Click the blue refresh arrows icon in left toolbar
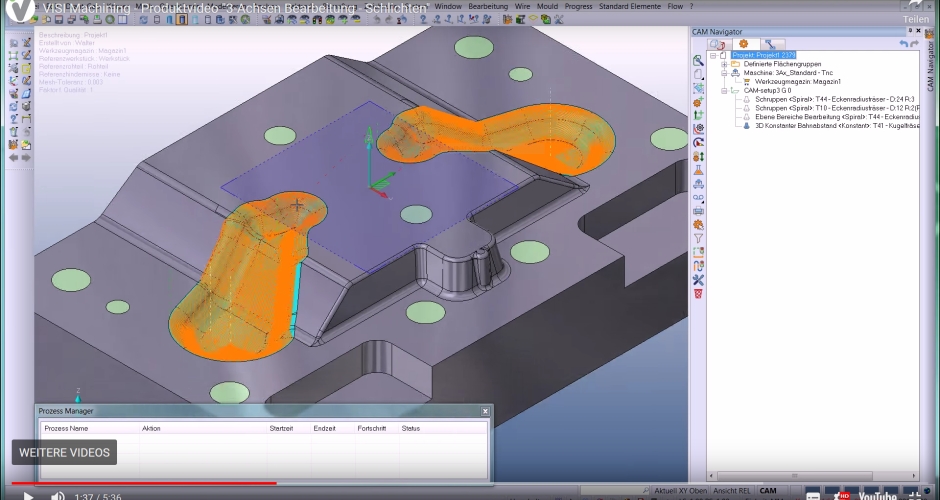The image size is (940, 500). (x=13, y=107)
